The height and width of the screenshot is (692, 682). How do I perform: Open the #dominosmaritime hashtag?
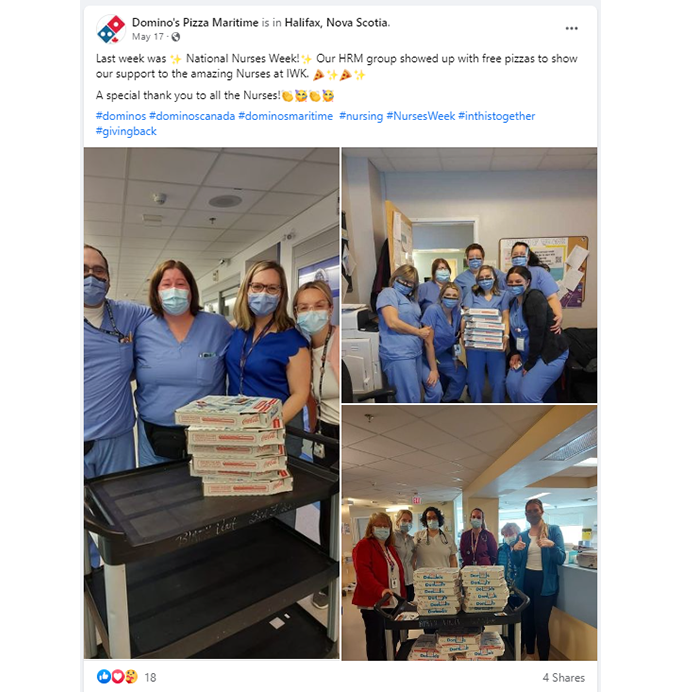coord(286,116)
